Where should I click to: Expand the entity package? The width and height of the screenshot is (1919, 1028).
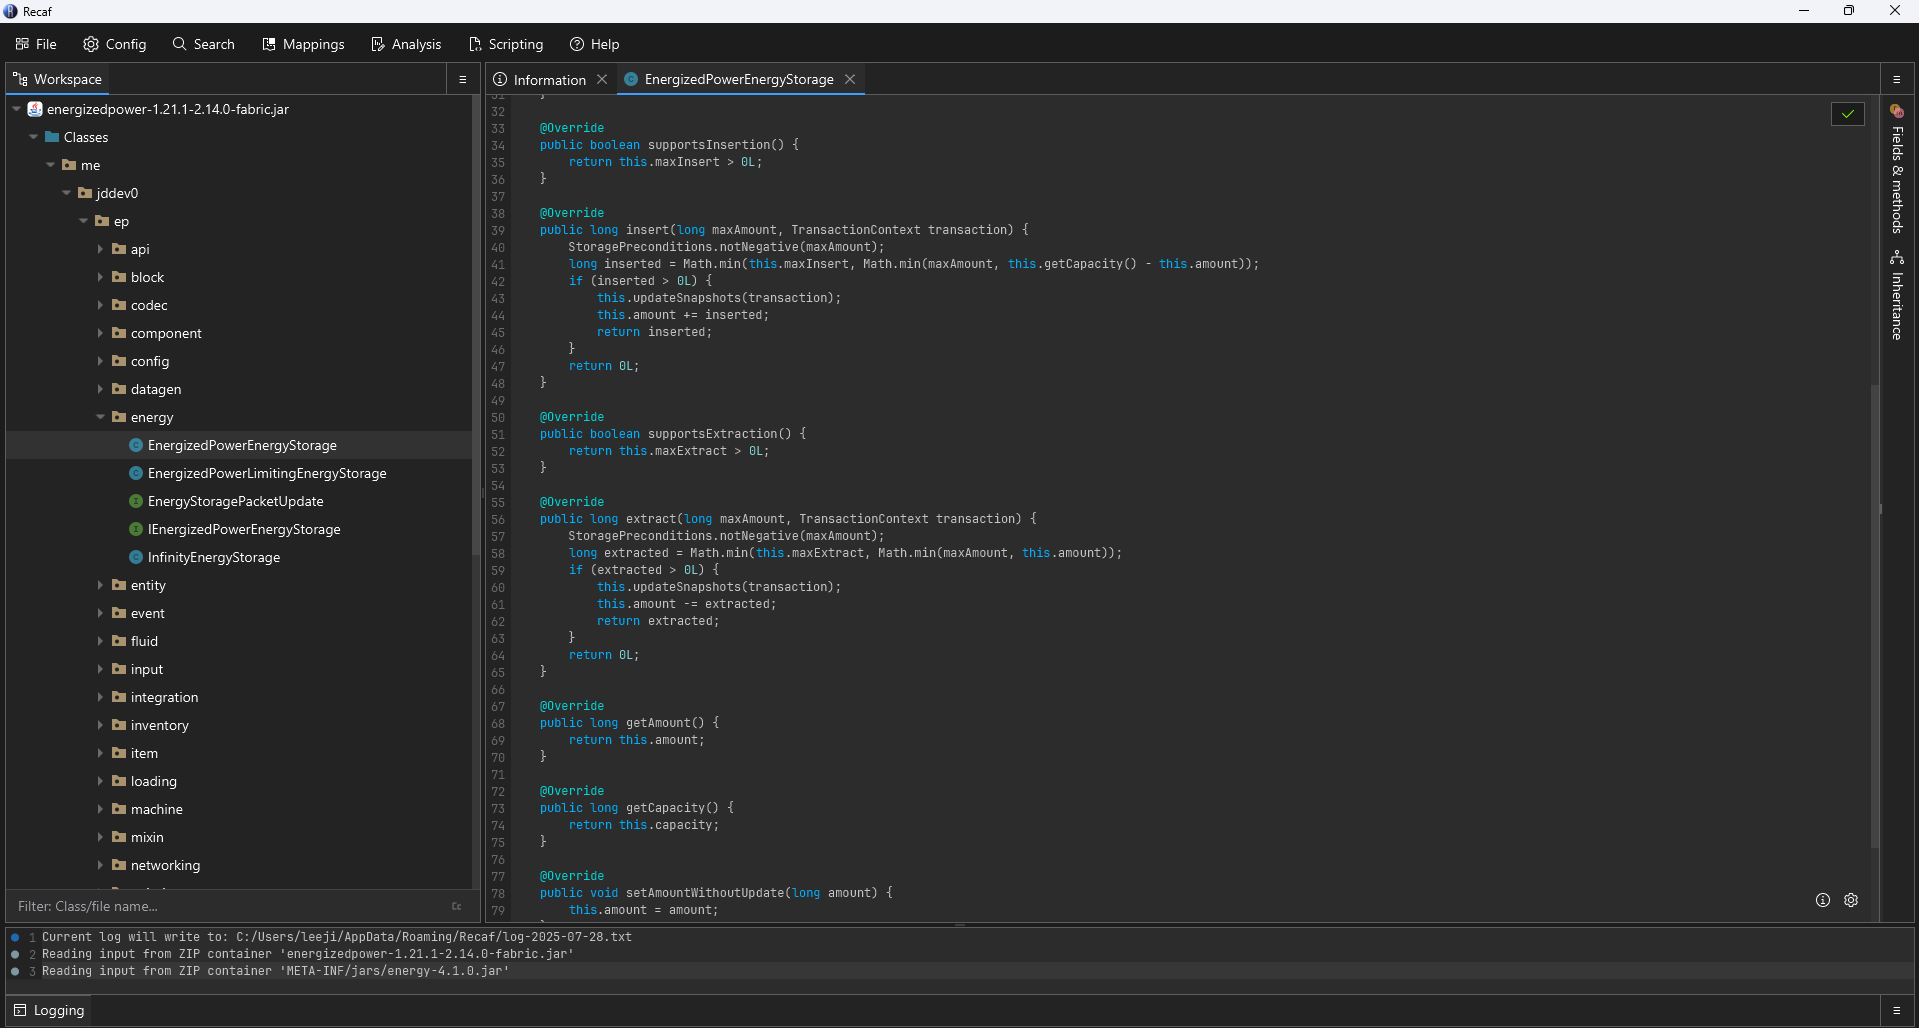100,585
